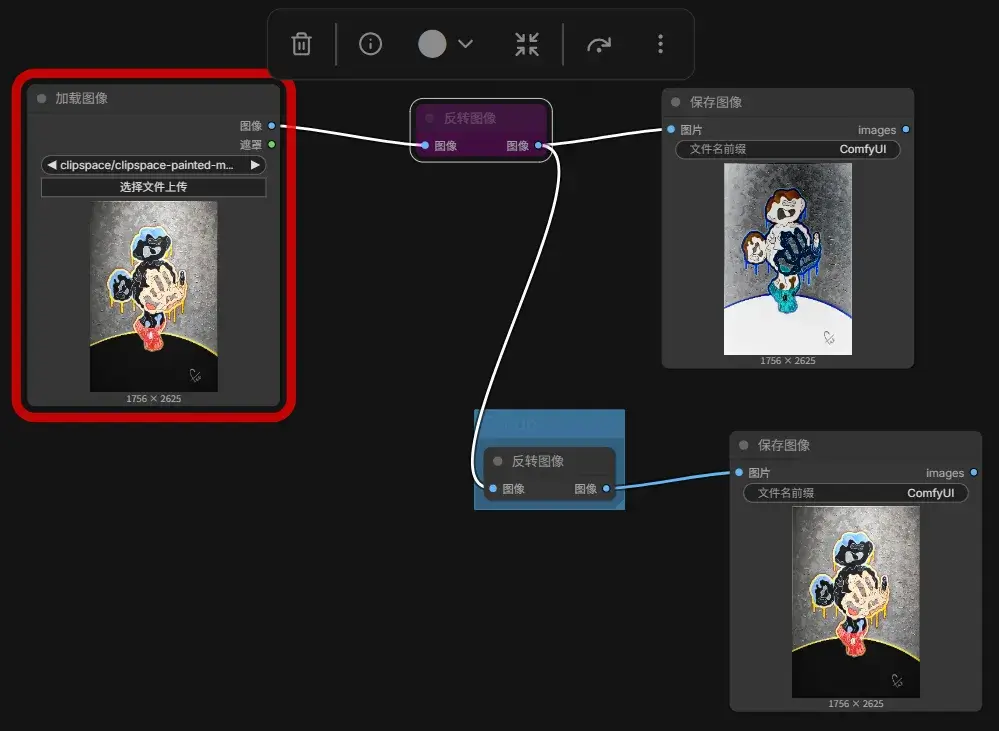
Task: Select previous image with left arrow
Action: coord(52,165)
